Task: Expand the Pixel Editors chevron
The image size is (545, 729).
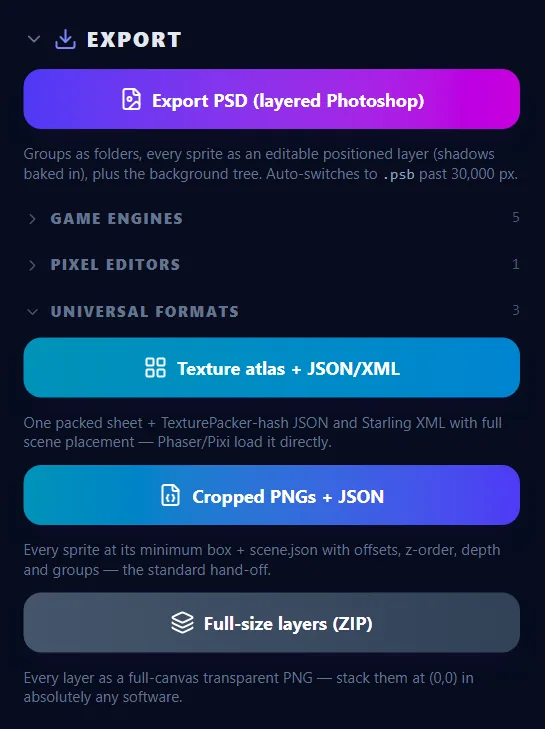Action: (x=32, y=265)
